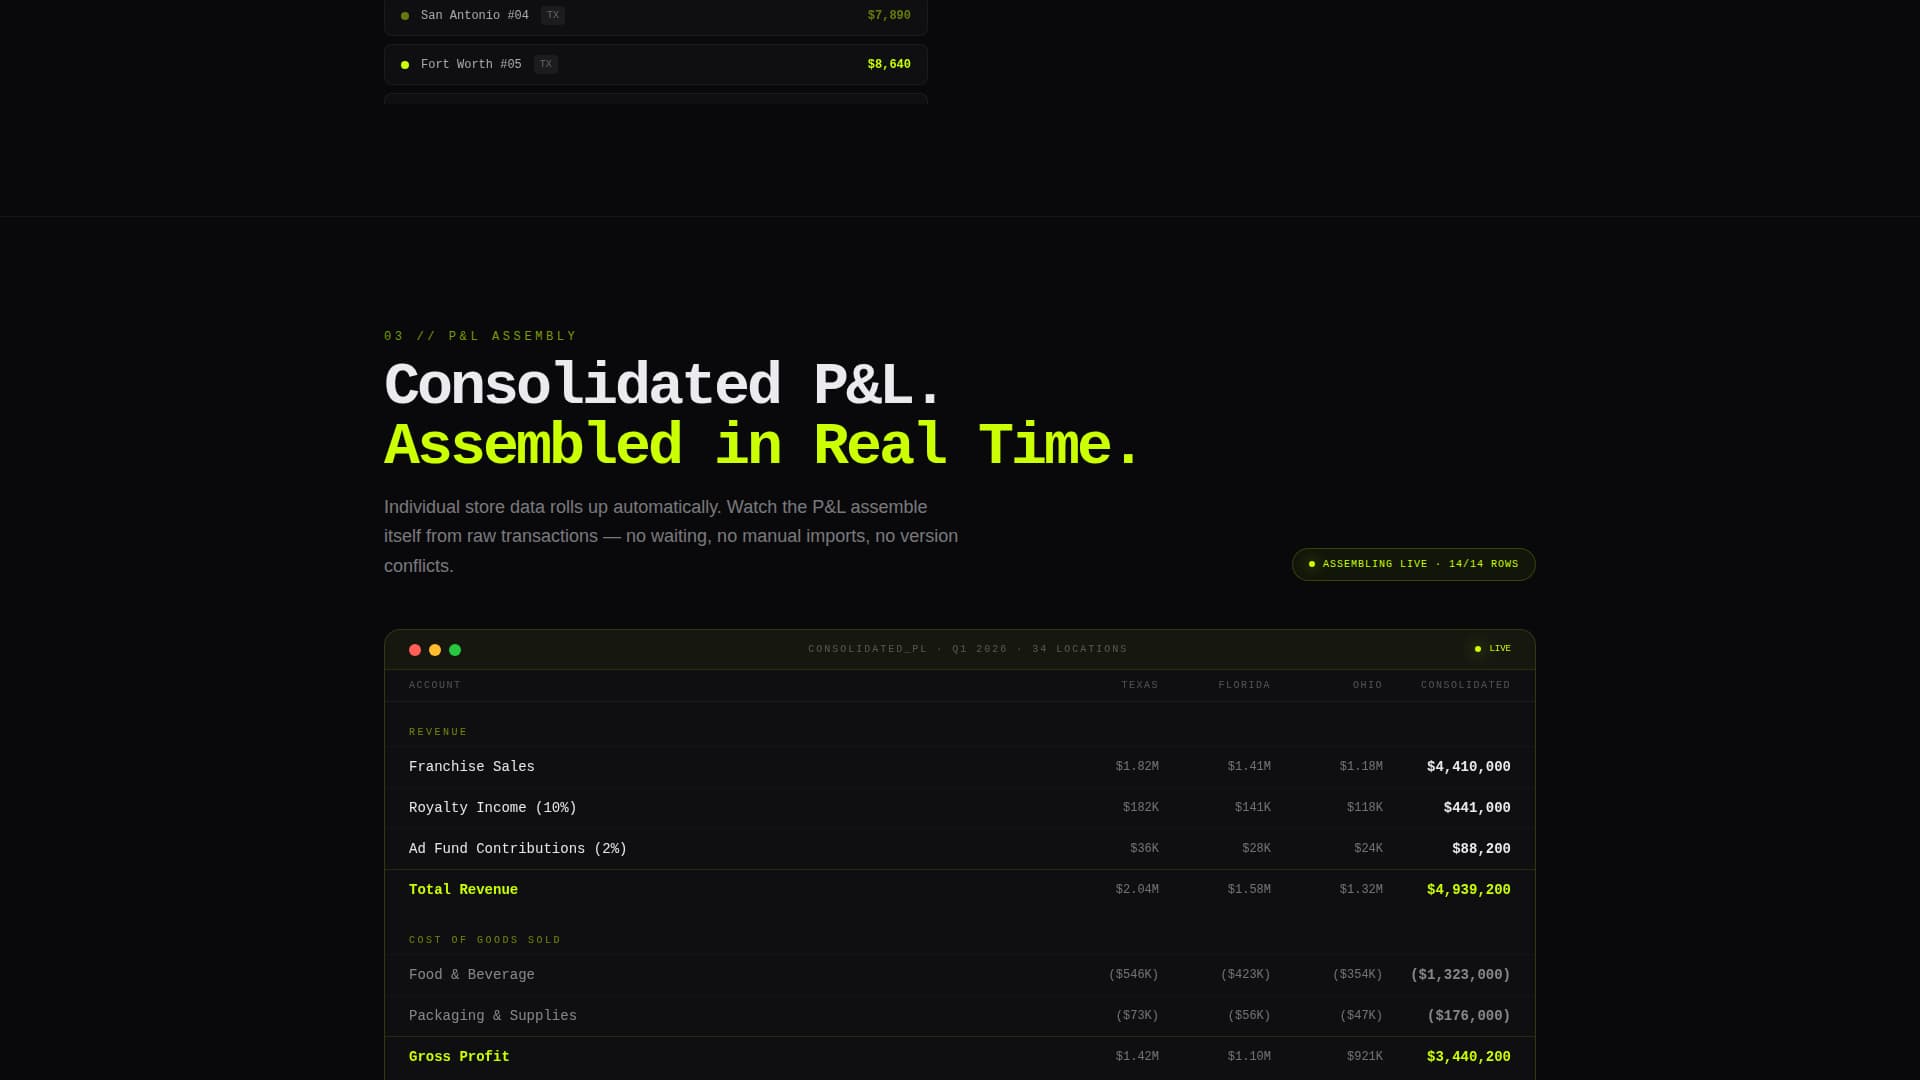Click Food & Beverage Texas value ($546K)

click(1133, 975)
